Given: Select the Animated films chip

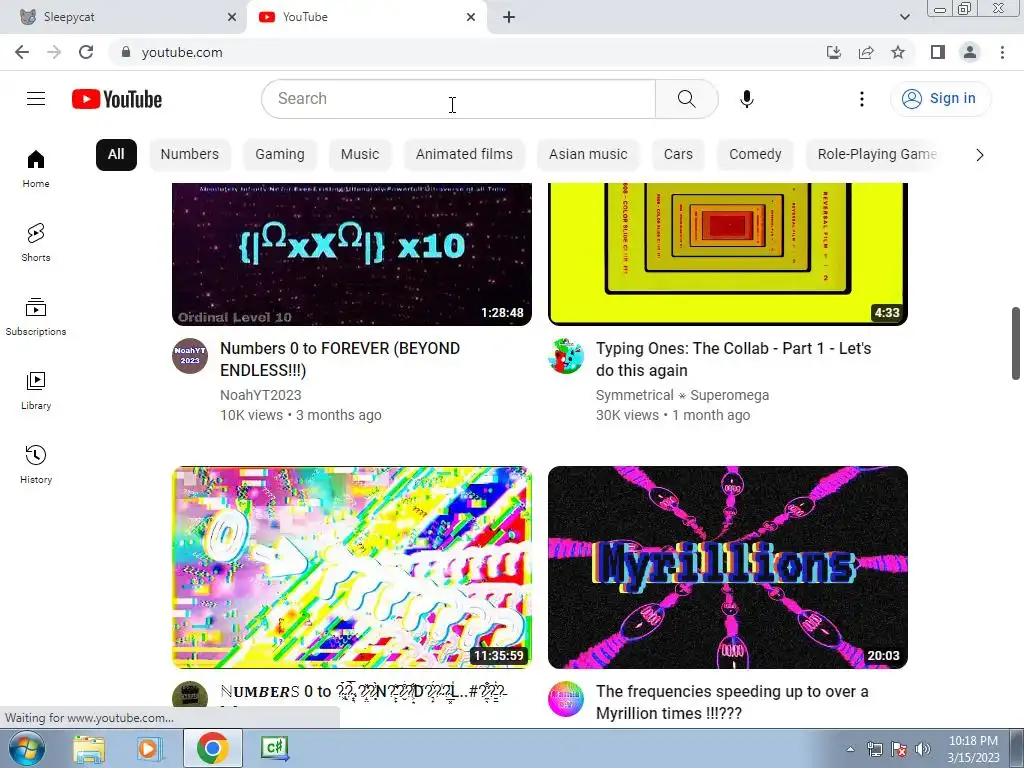Looking at the screenshot, I should [x=464, y=155].
